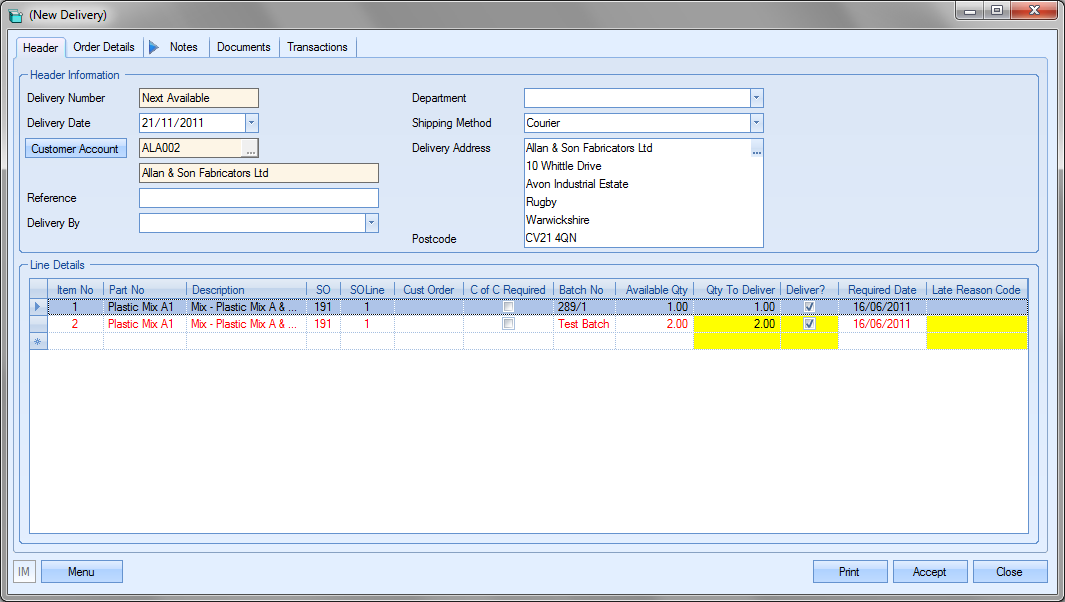The height and width of the screenshot is (602, 1065).
Task: Enable C of C Required for item 2
Action: [x=508, y=324]
